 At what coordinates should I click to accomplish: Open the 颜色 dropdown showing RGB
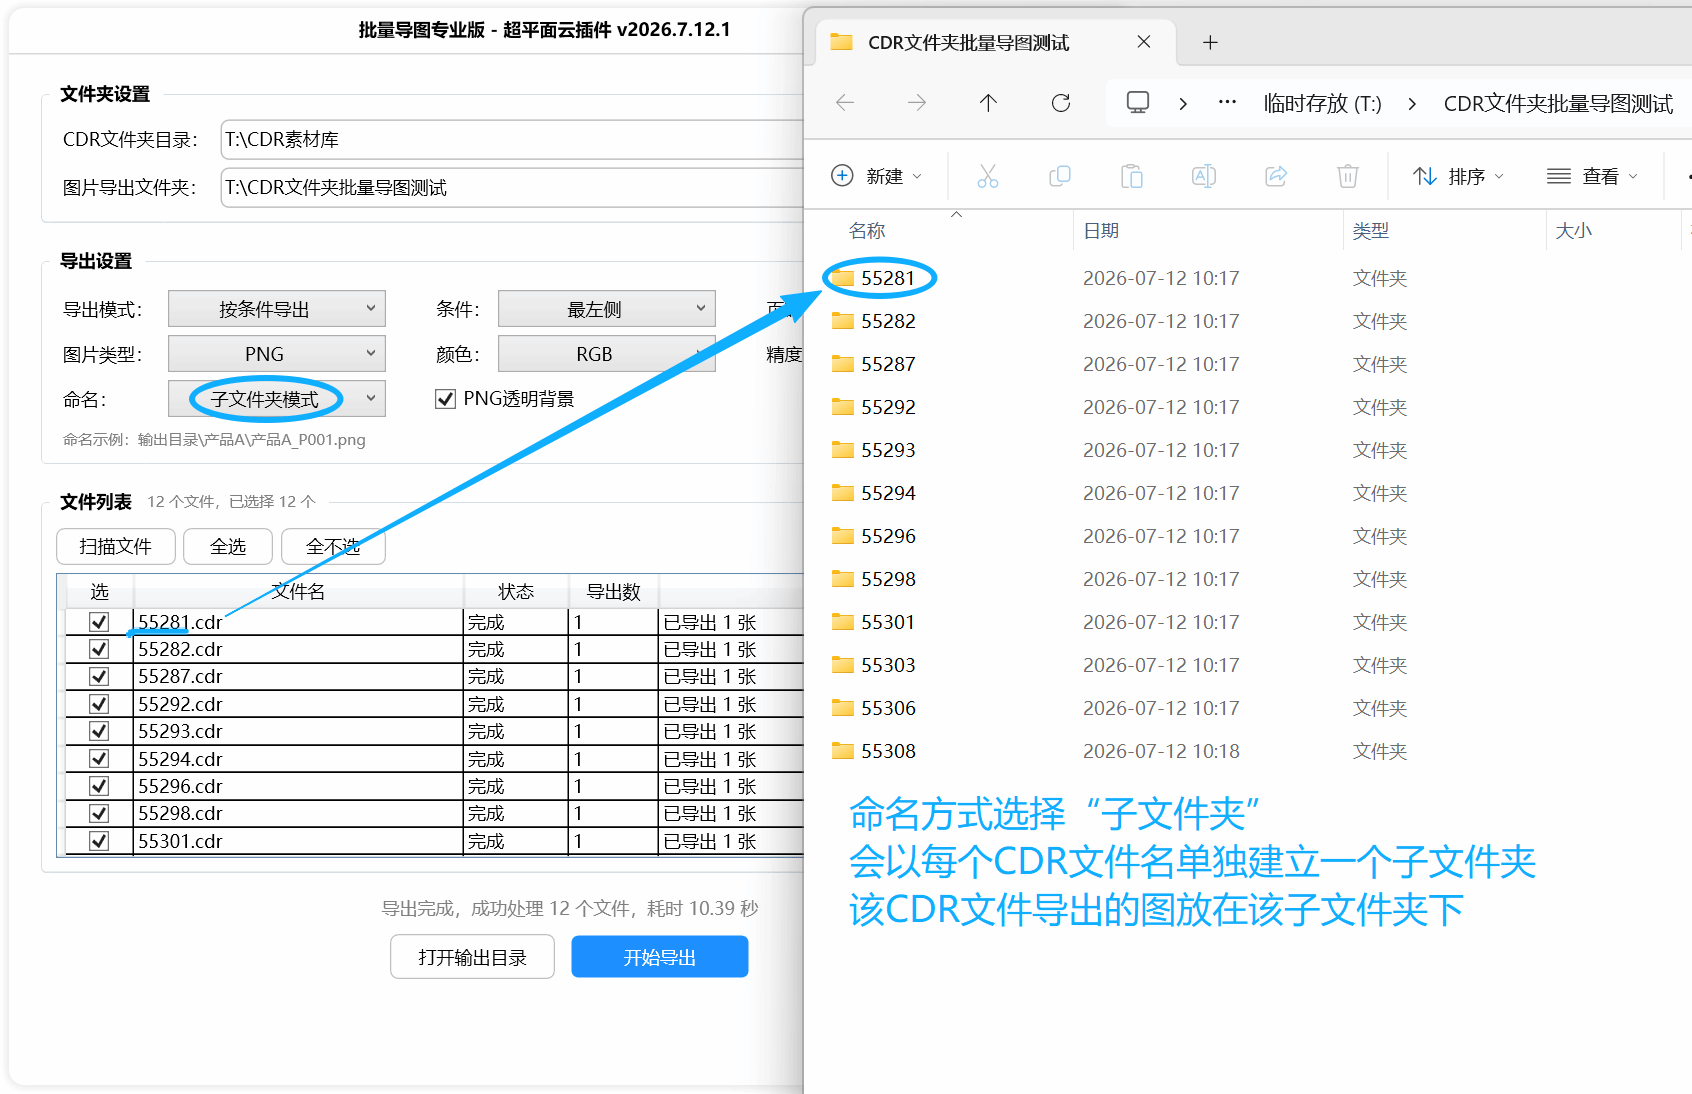pyautogui.click(x=607, y=354)
